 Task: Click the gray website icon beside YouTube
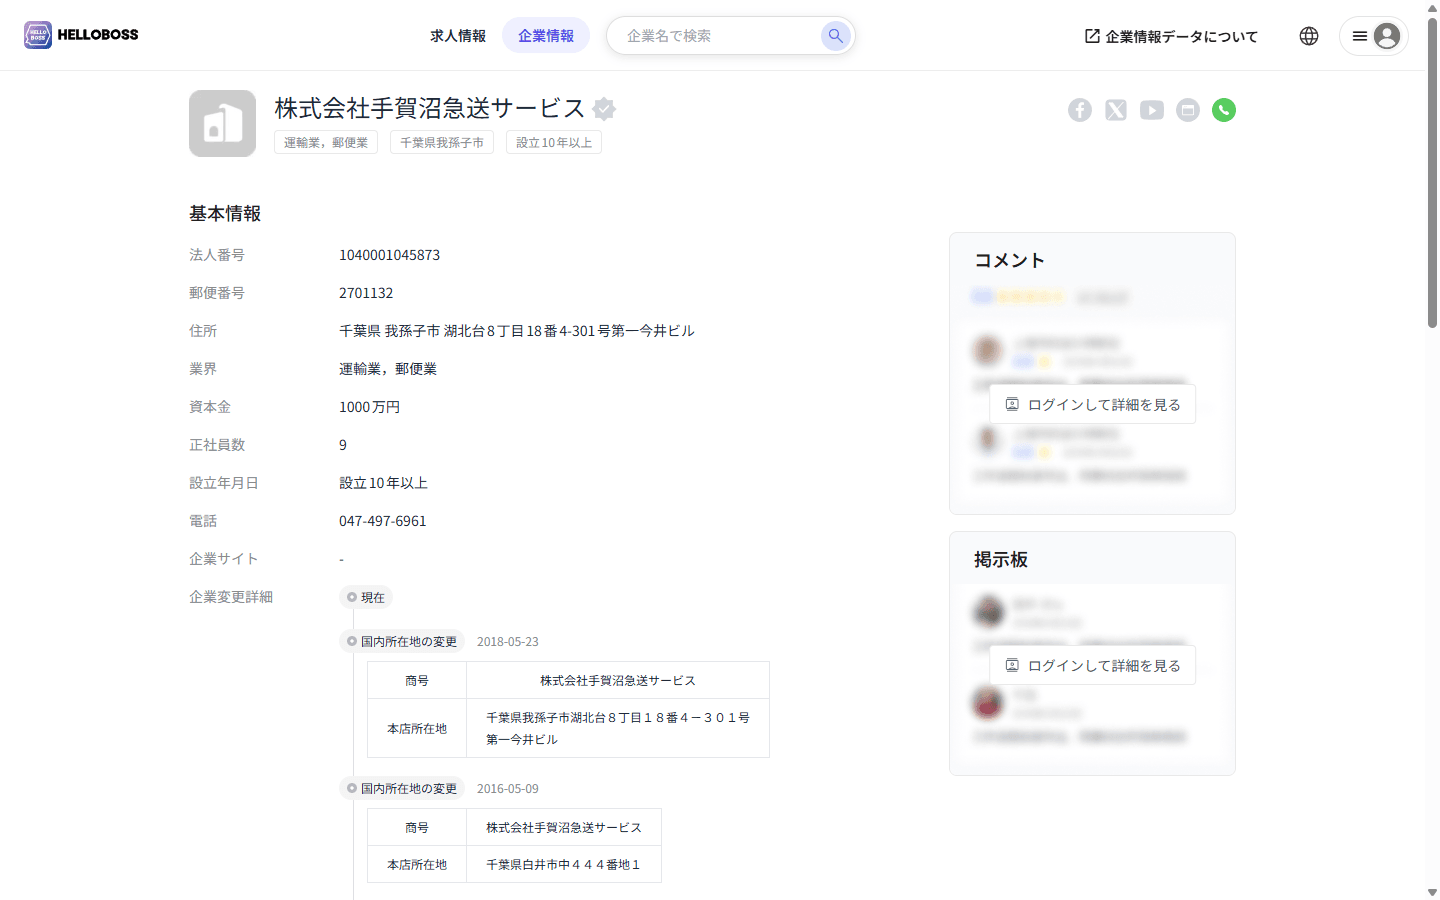pos(1188,110)
